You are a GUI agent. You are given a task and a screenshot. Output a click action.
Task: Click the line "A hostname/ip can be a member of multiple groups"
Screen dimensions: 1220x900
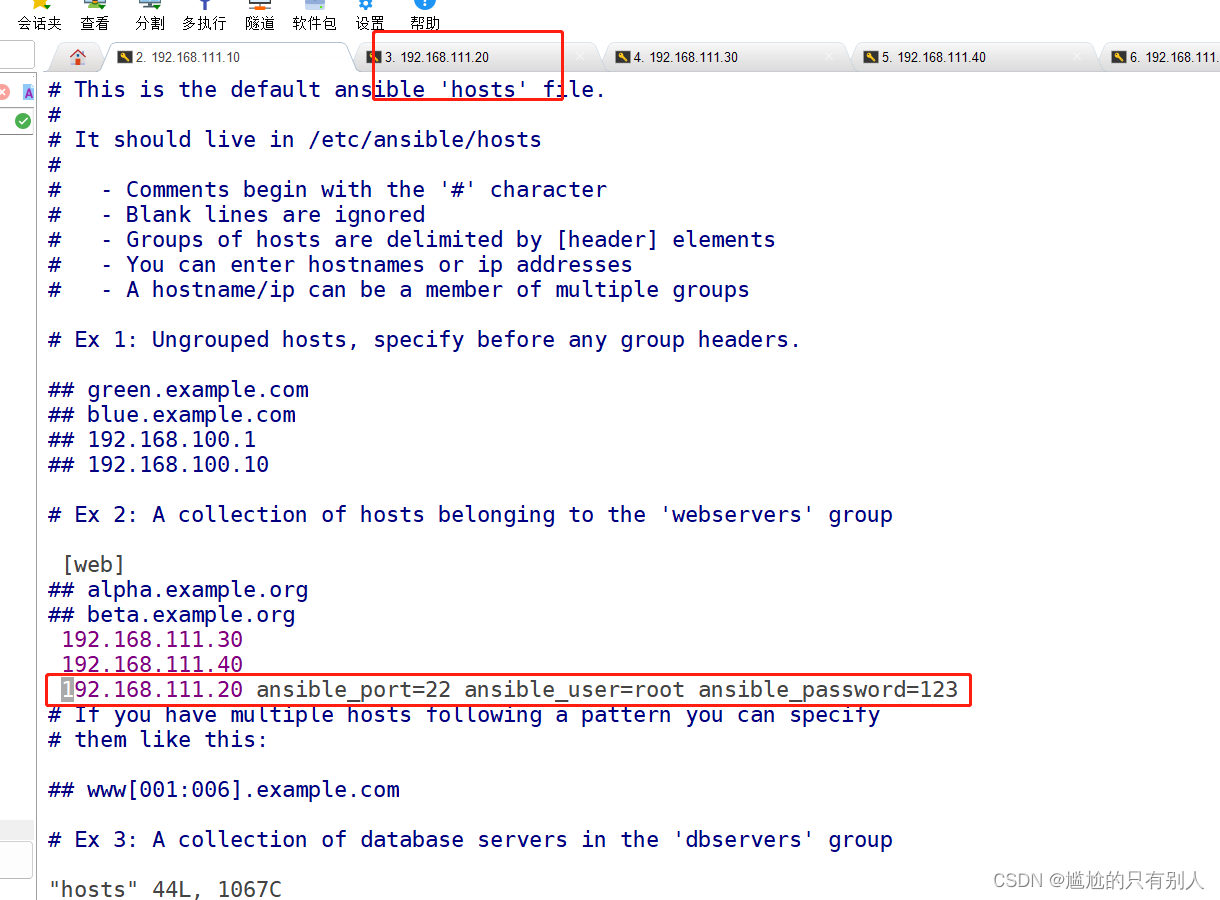(438, 290)
